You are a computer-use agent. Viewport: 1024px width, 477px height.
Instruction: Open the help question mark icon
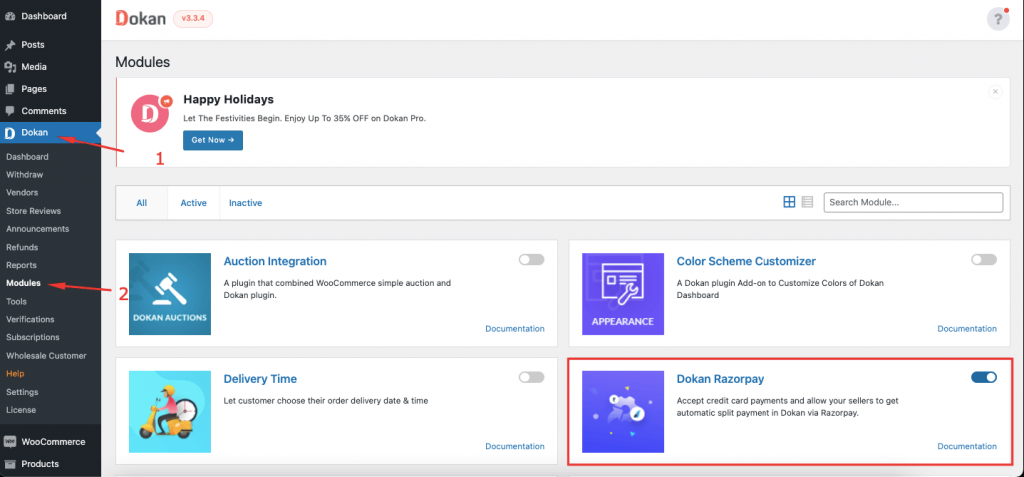[x=997, y=19]
